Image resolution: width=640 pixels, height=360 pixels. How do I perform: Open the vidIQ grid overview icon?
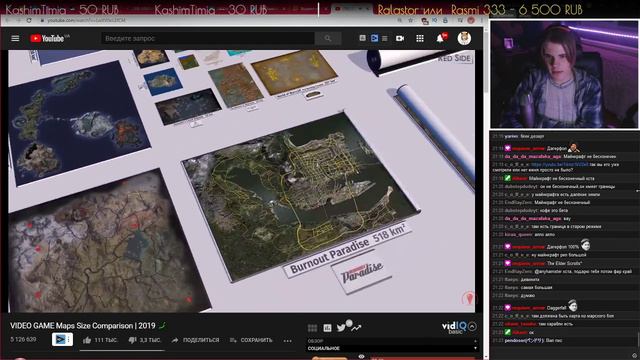coord(312,328)
